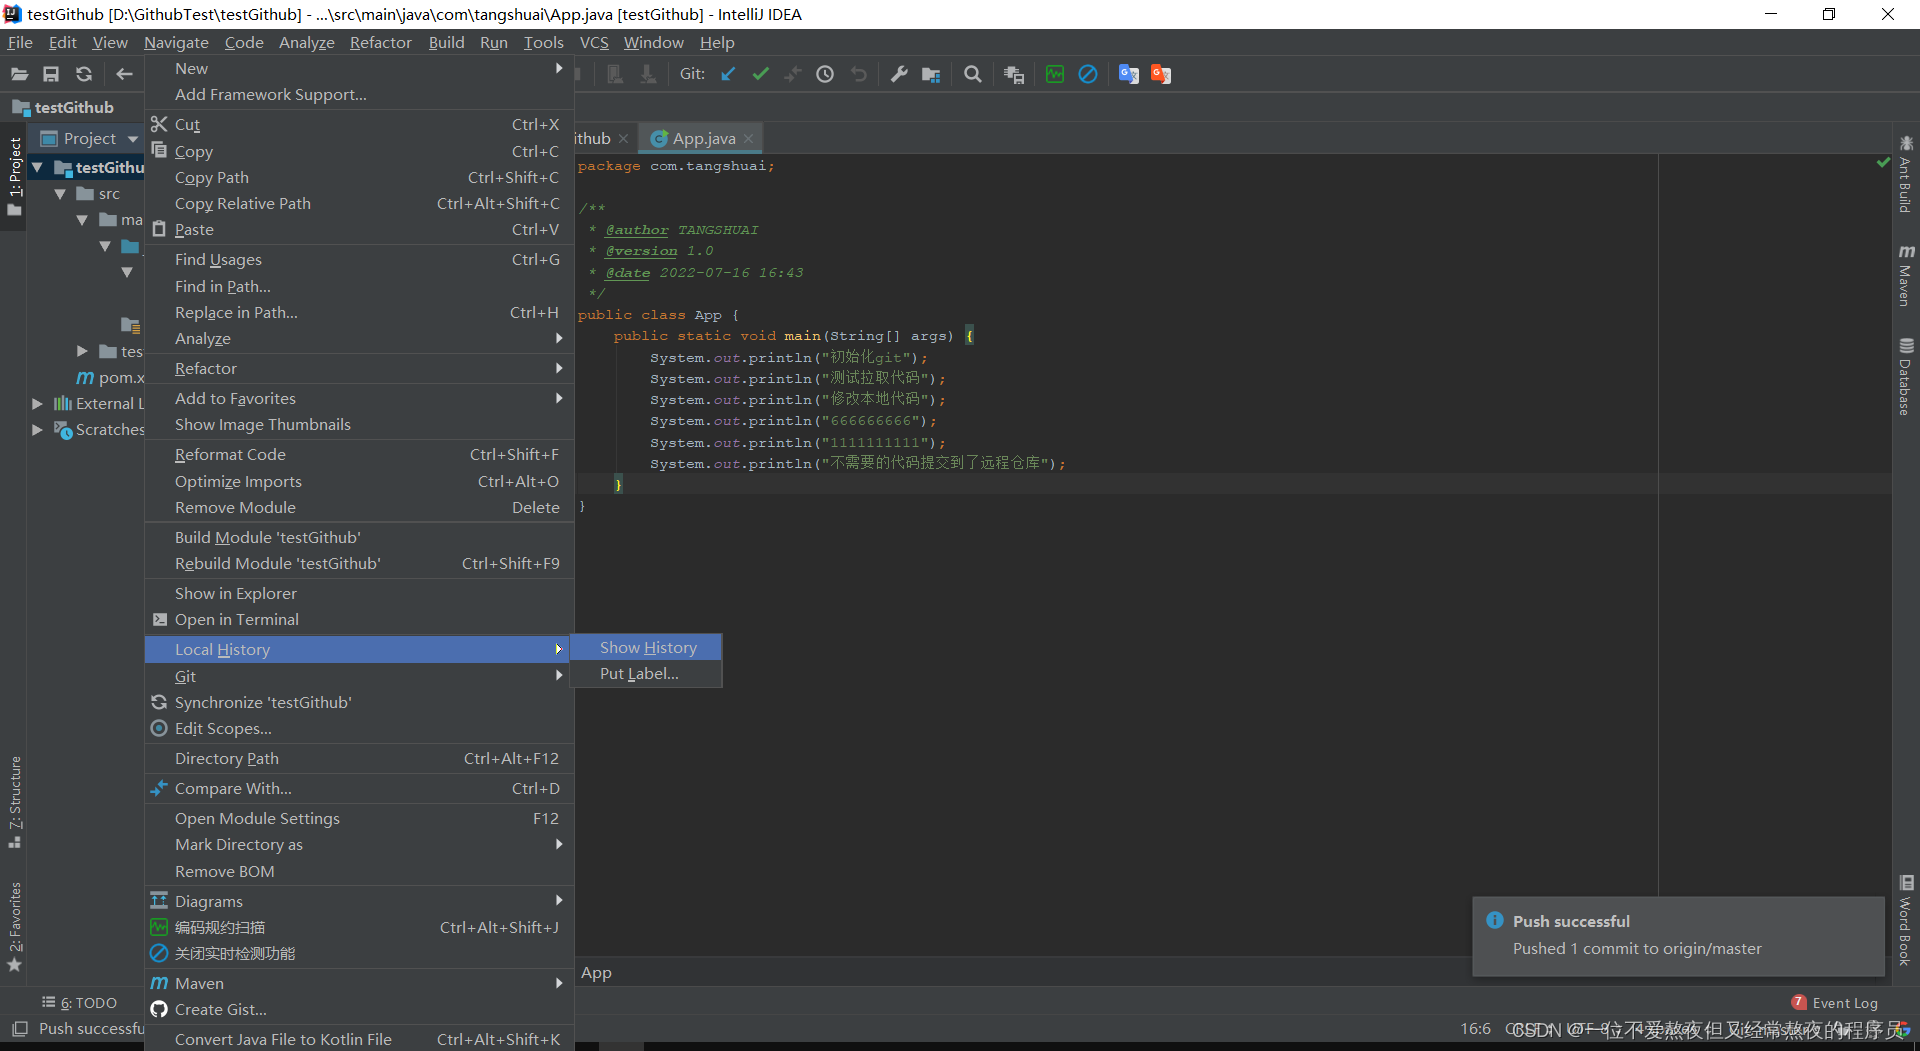Screen dimensions: 1920x1051
Task: Select Synchronize 'testGithub' entry
Action: click(x=359, y=703)
